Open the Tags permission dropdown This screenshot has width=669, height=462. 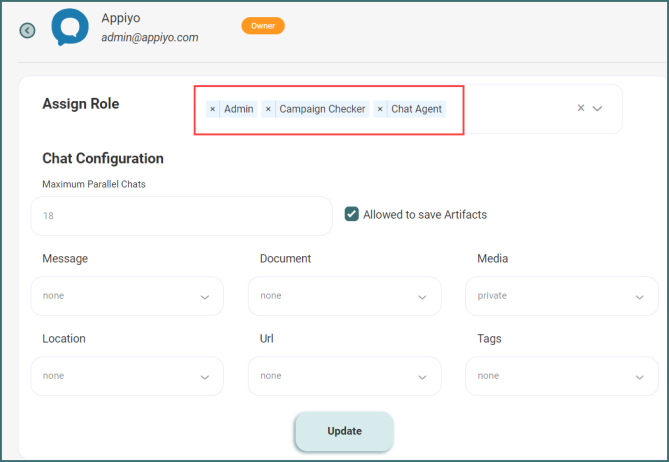pyautogui.click(x=561, y=376)
